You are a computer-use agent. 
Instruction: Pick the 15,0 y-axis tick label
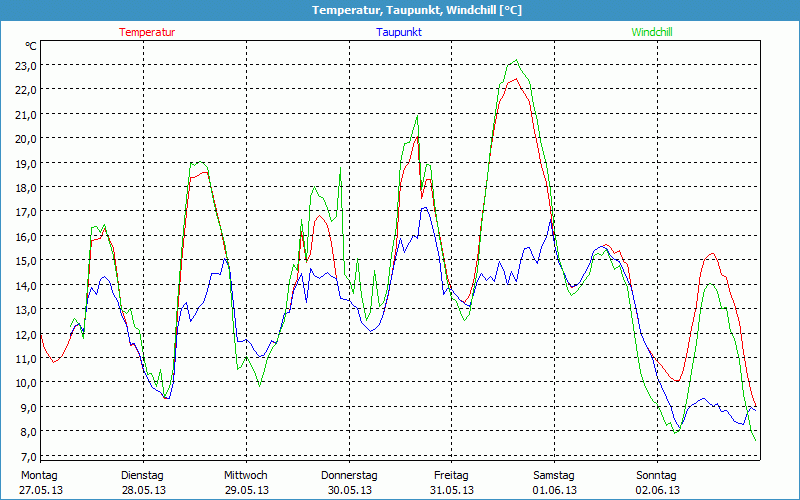click(x=26, y=260)
